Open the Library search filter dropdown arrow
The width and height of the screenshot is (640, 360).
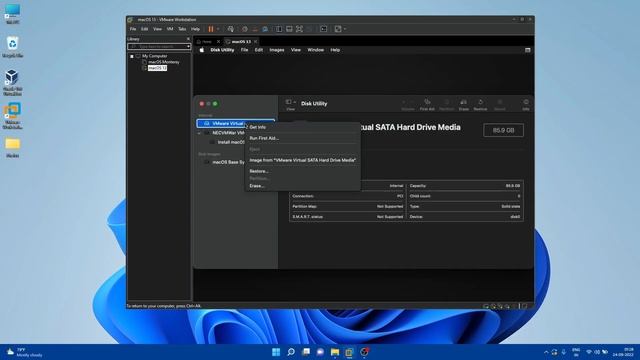click(188, 47)
